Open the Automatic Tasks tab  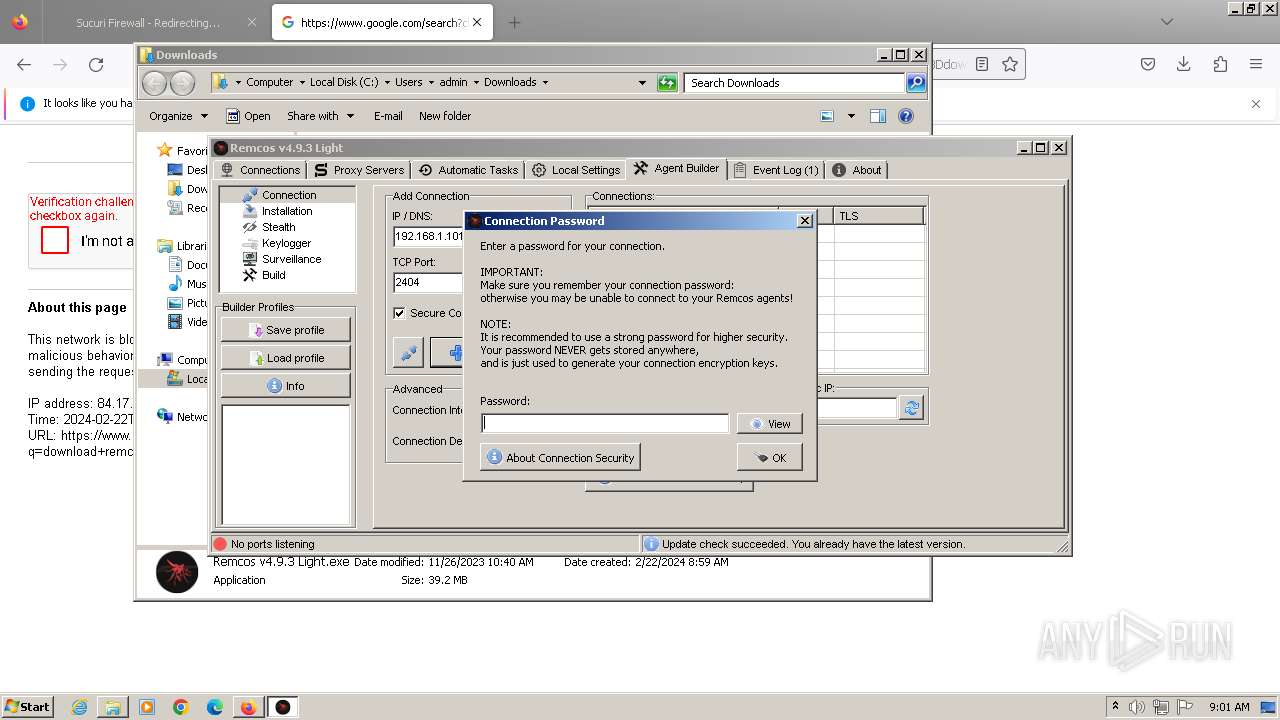[468, 170]
